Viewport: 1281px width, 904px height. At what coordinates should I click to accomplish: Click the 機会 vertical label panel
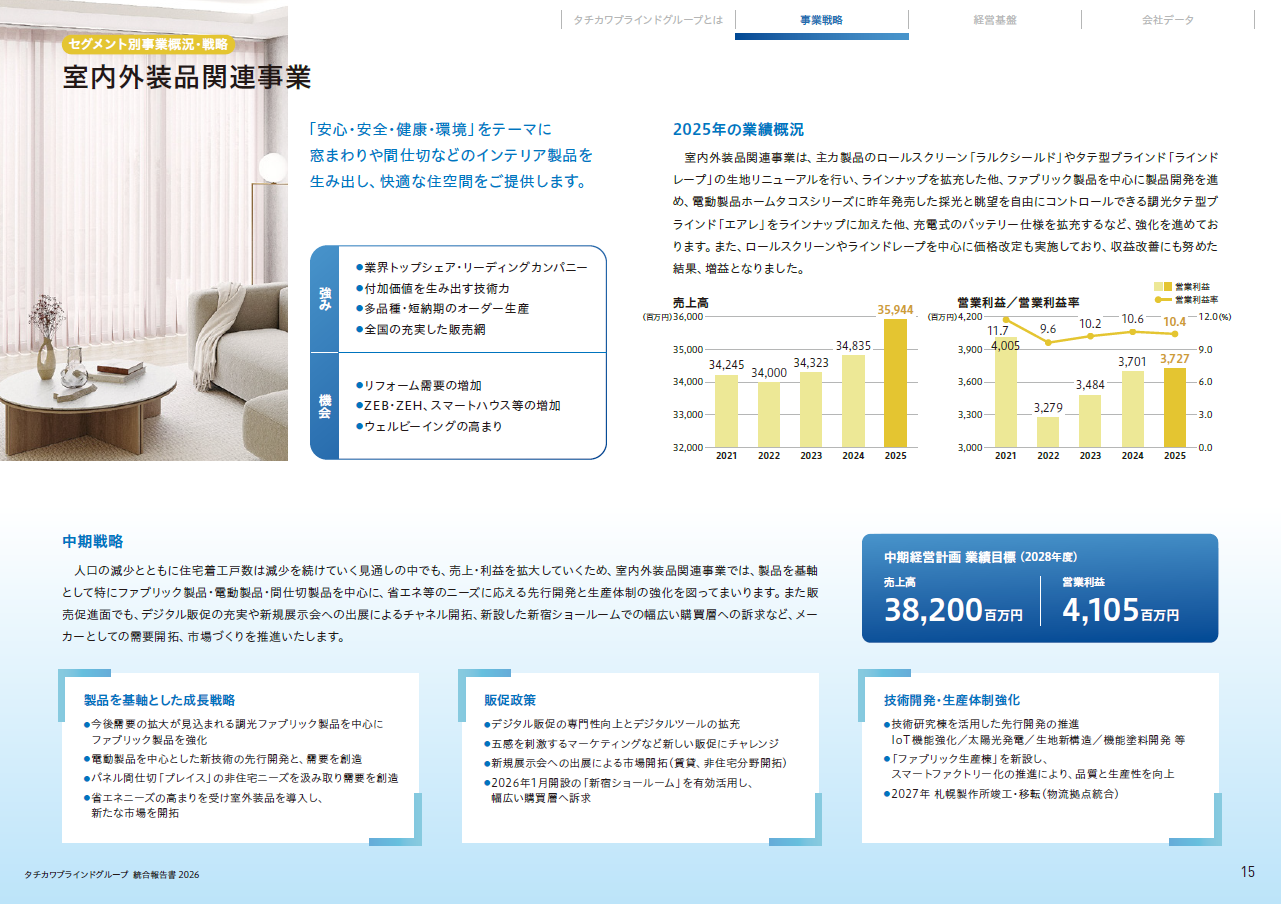pyautogui.click(x=325, y=406)
